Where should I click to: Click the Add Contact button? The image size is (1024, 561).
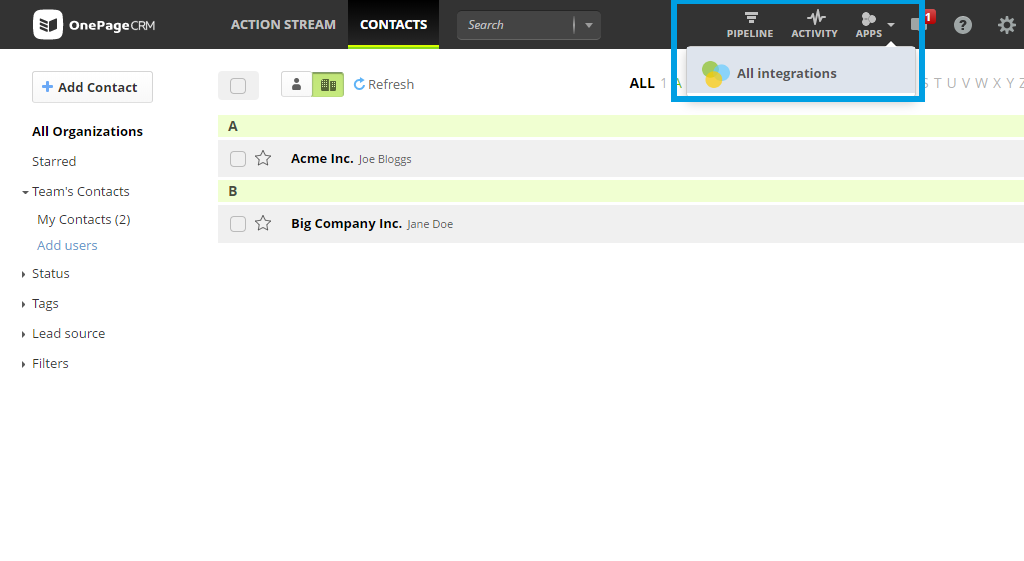(x=92, y=87)
